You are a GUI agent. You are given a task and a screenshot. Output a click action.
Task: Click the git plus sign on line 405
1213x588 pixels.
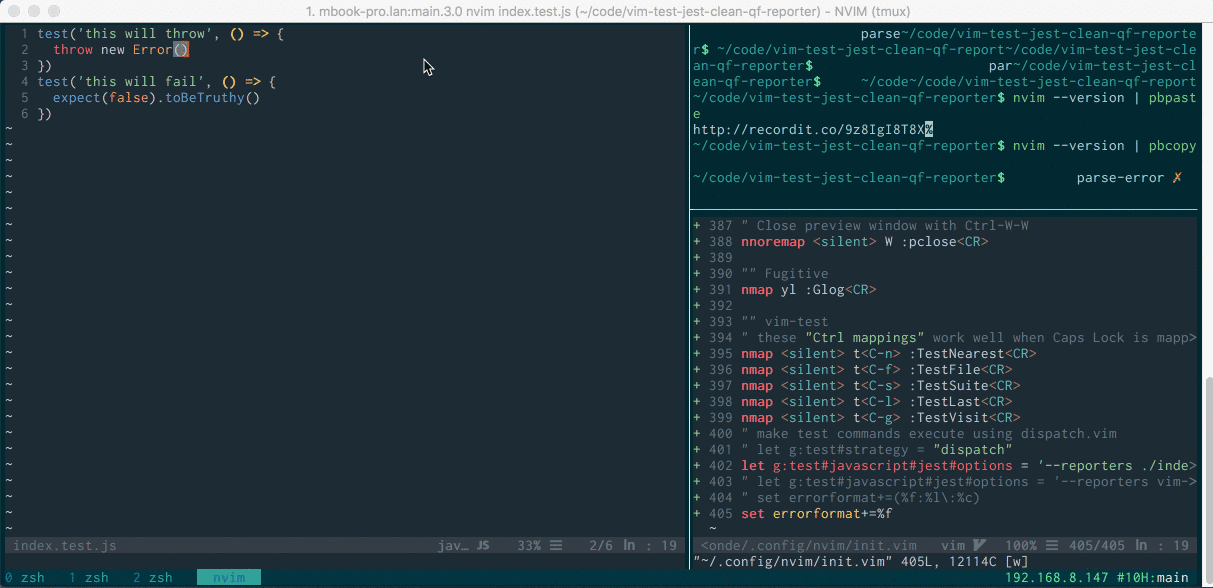pyautogui.click(x=697, y=514)
